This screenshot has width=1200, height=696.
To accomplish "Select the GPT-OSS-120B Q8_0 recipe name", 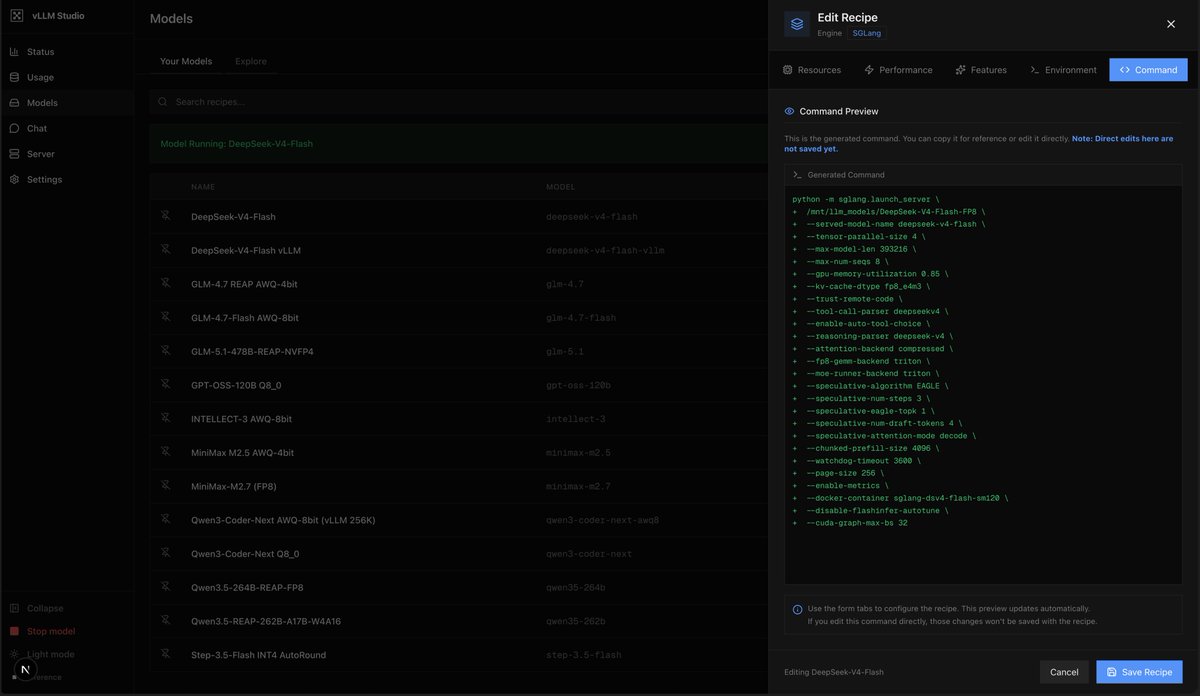I will click(x=237, y=385).
